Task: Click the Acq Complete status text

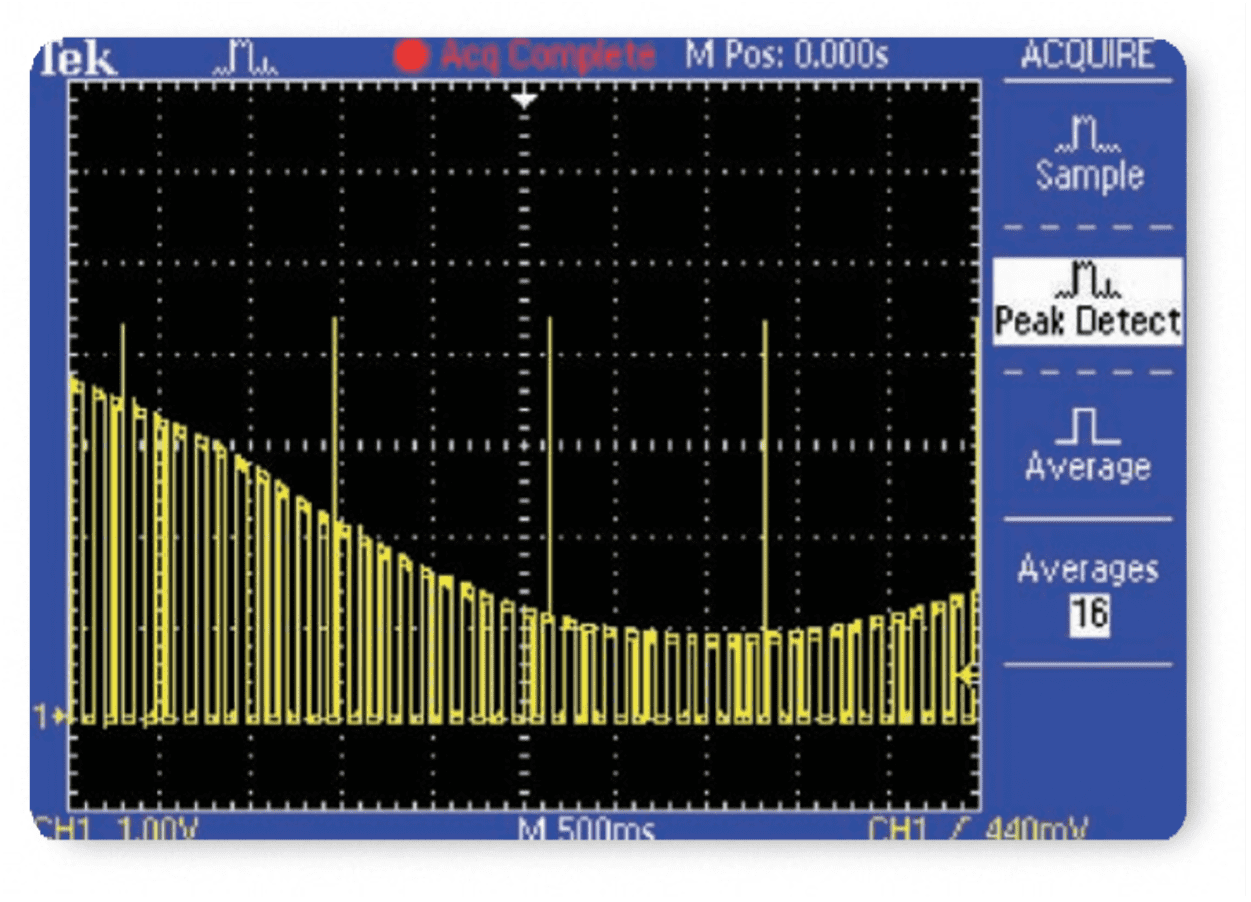Action: click(548, 56)
